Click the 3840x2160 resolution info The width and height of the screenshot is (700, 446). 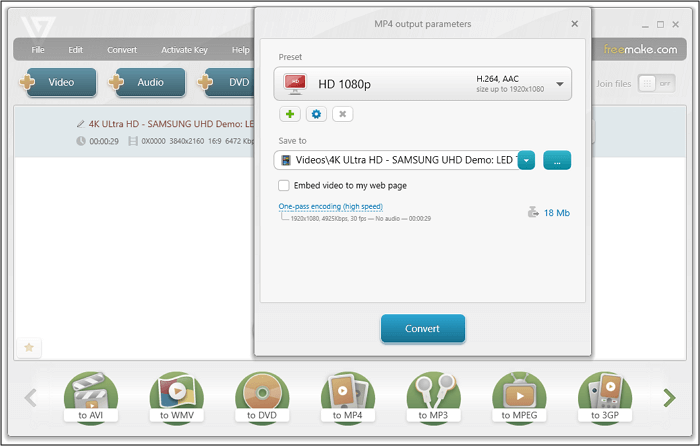[x=187, y=141]
